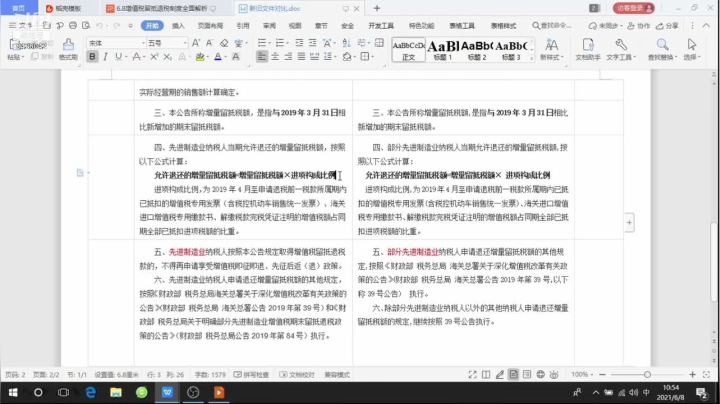Apply the Heading 2 (标题 2) style
Screen dimensions: 720x404
477,50
